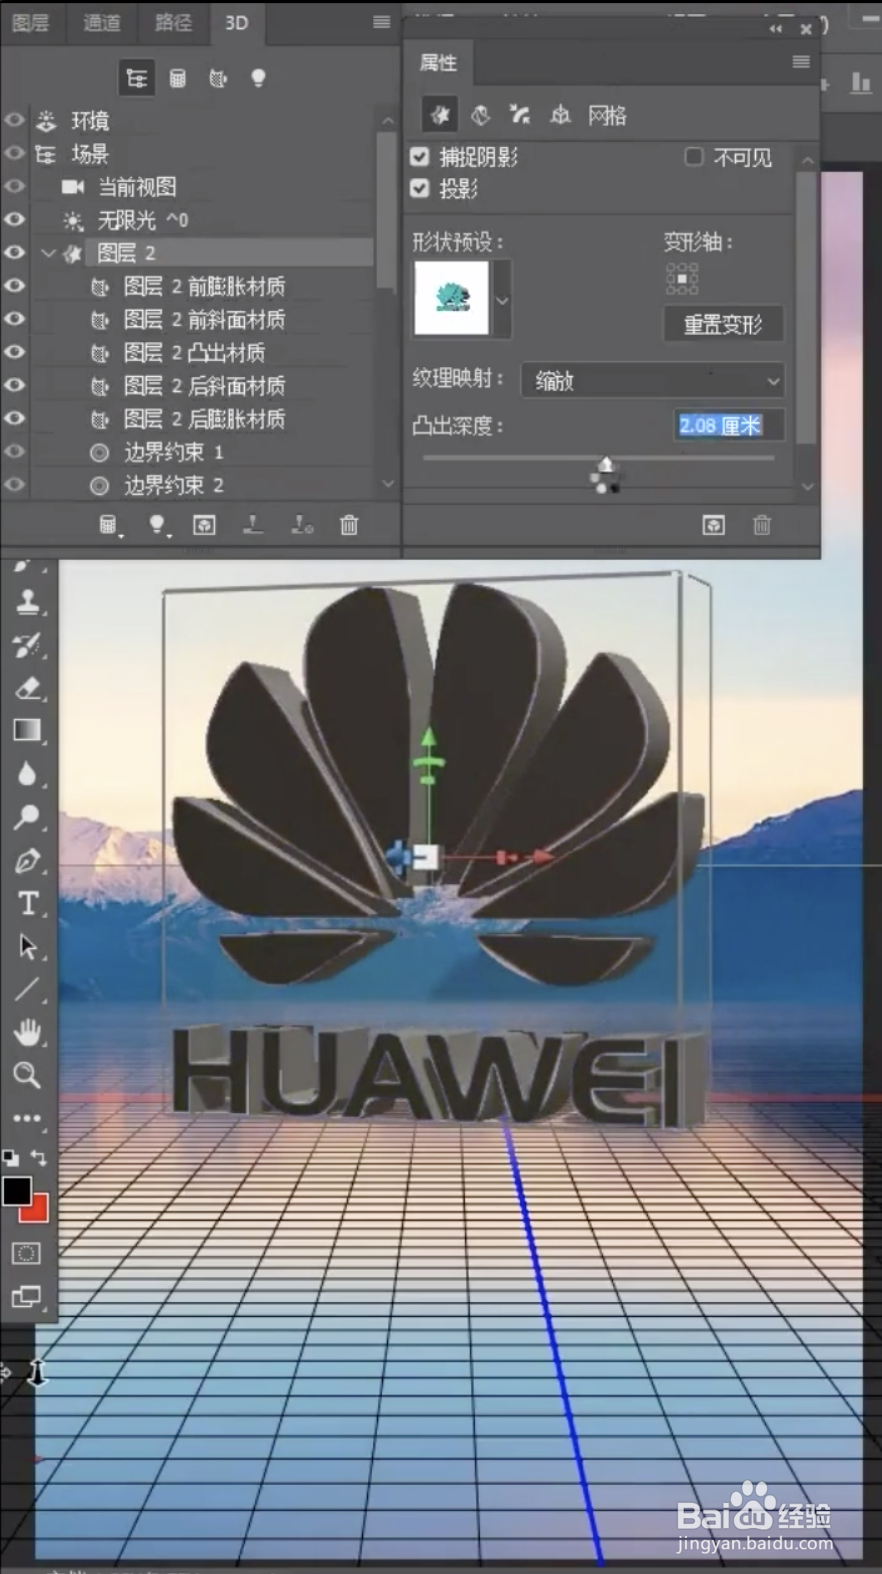Click the black foreground color swatch
The image size is (882, 1574).
15,1191
